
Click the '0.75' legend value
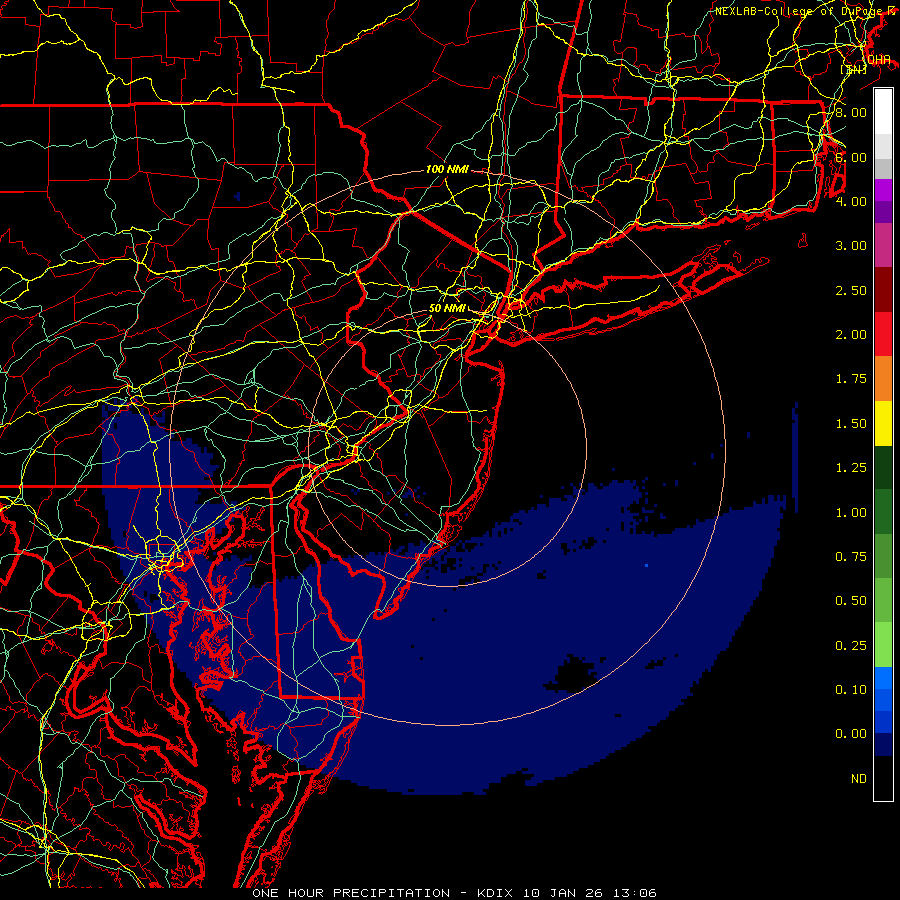[851, 557]
